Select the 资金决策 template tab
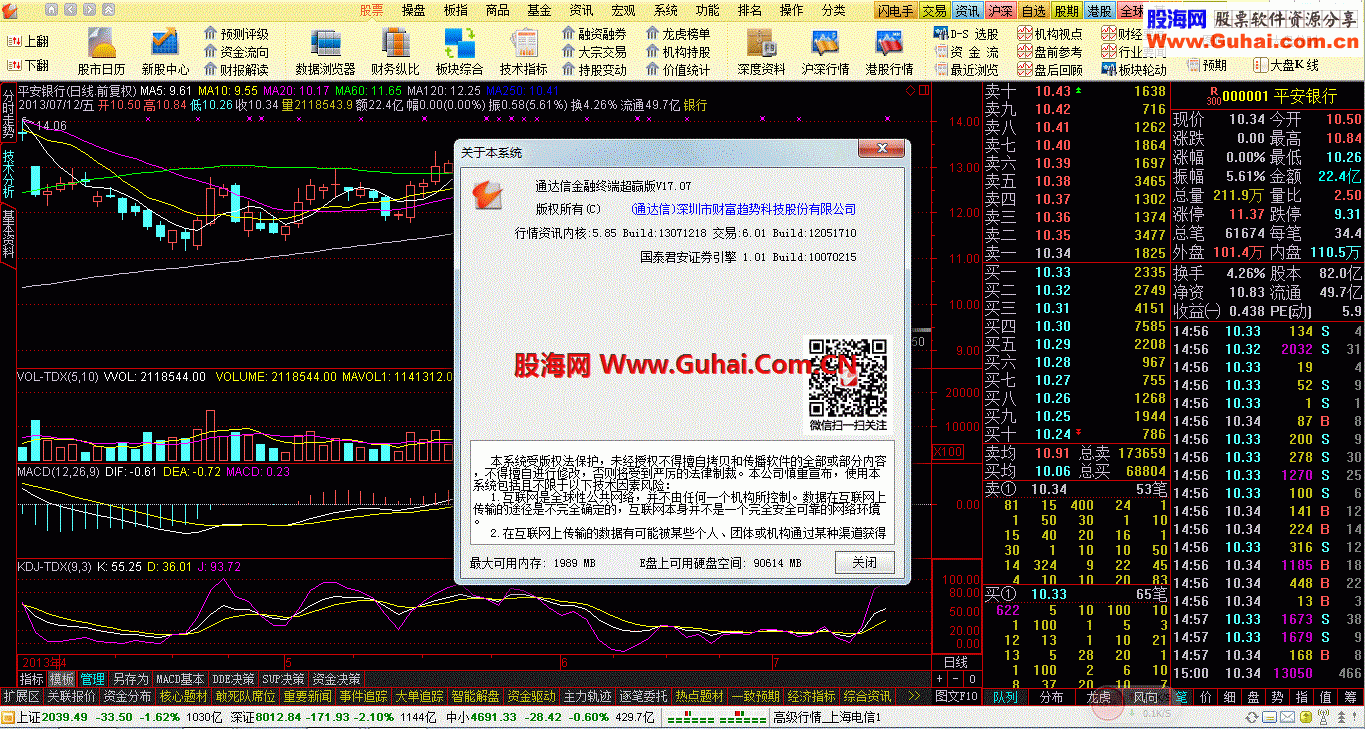Screen dimensions: 1365x729 337,679
